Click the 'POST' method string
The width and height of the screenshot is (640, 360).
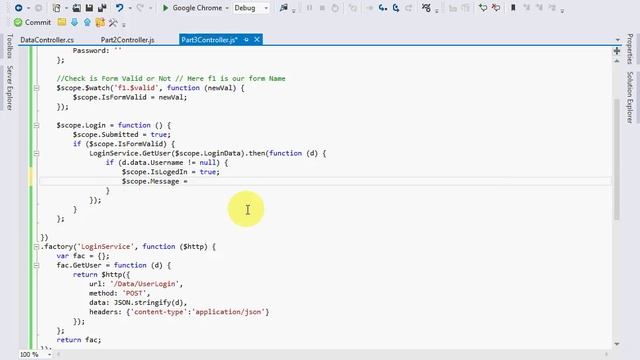click(134, 293)
